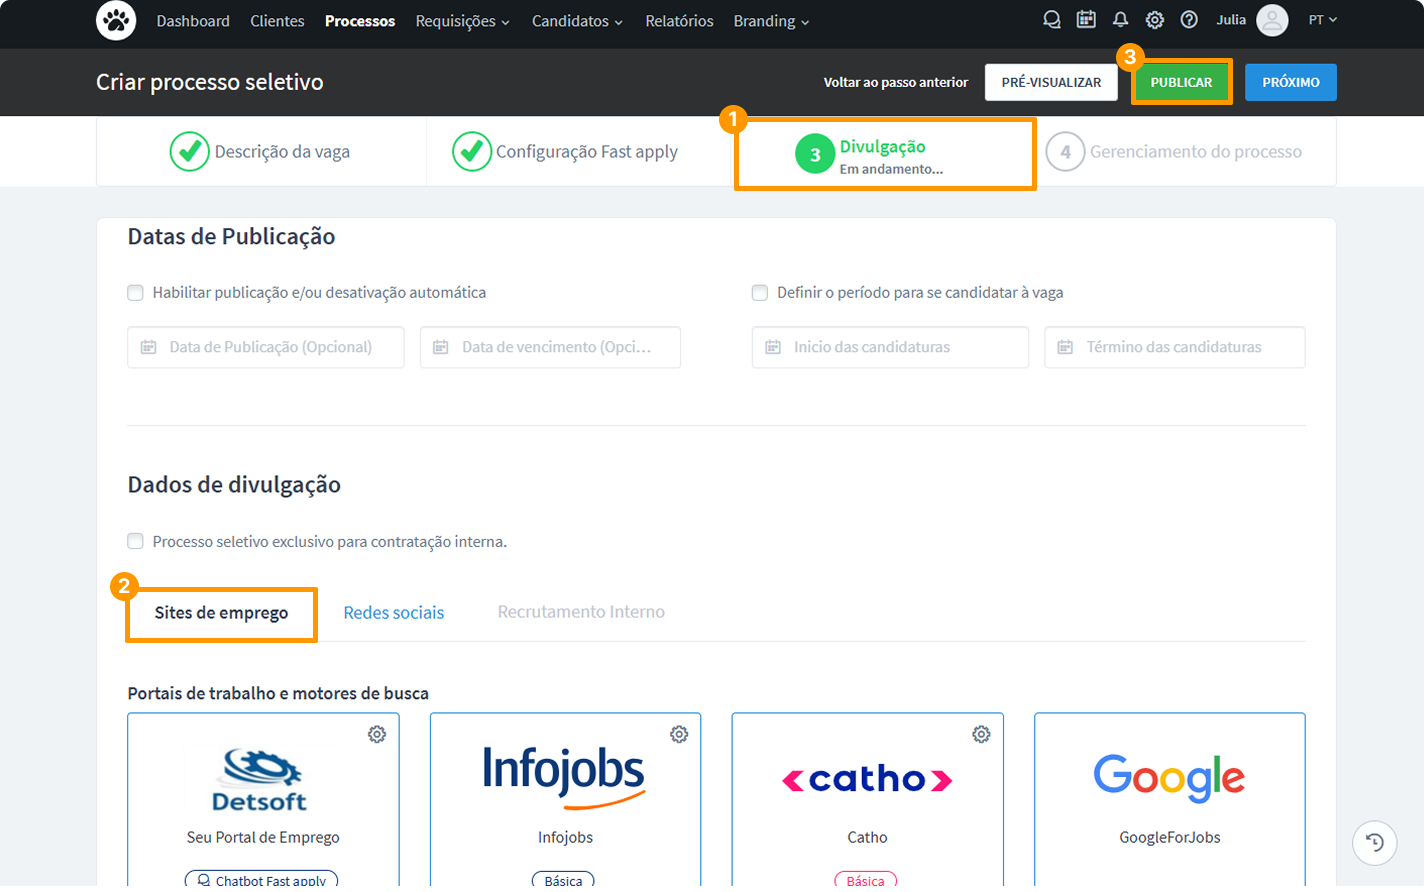Screen dimensions: 1424x892
Task: Mark process as exclusive for internal hiring
Action: coord(135,541)
